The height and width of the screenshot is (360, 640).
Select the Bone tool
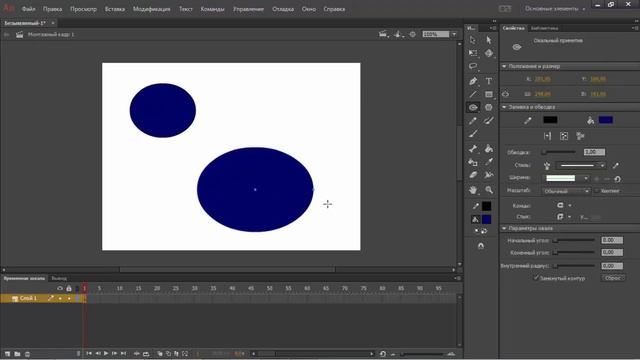(x=473, y=149)
